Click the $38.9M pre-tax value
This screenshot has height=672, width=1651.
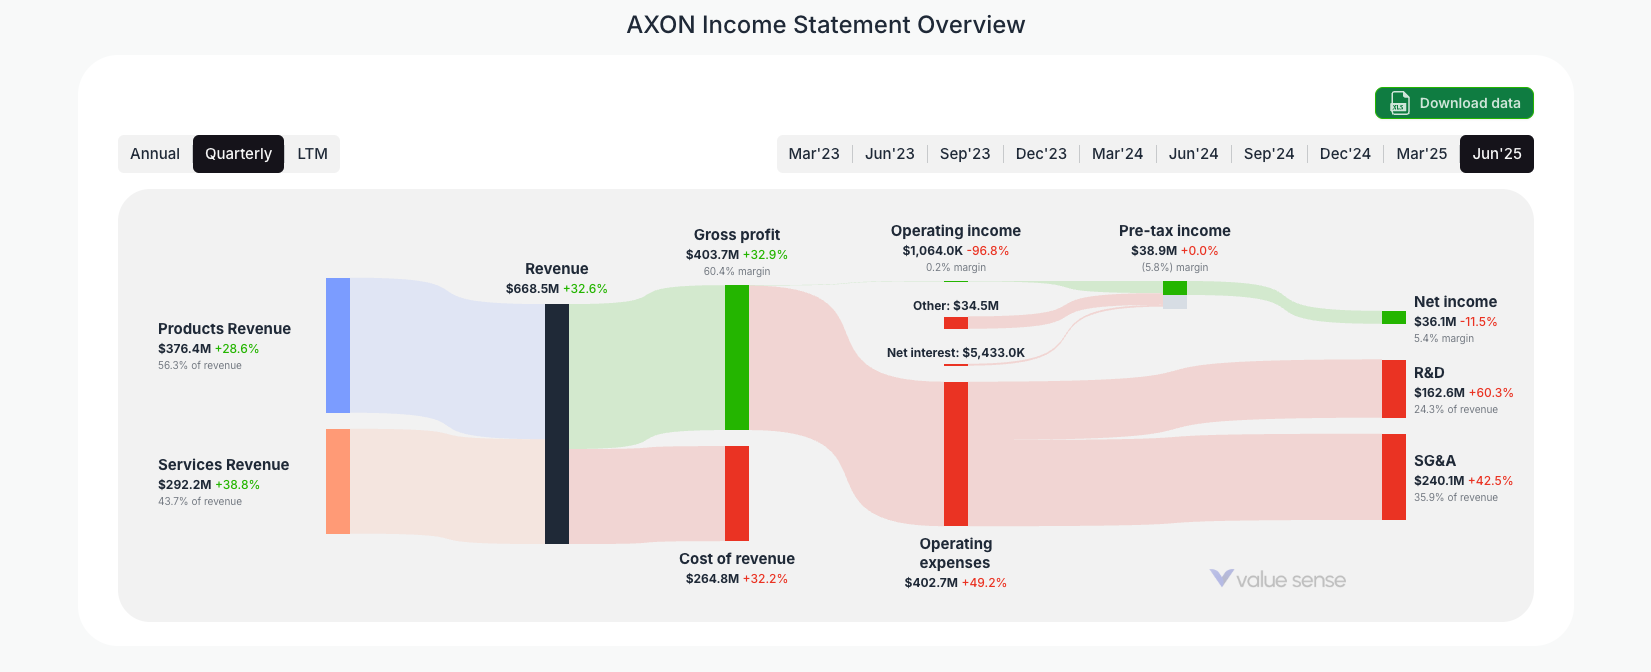[1154, 251]
